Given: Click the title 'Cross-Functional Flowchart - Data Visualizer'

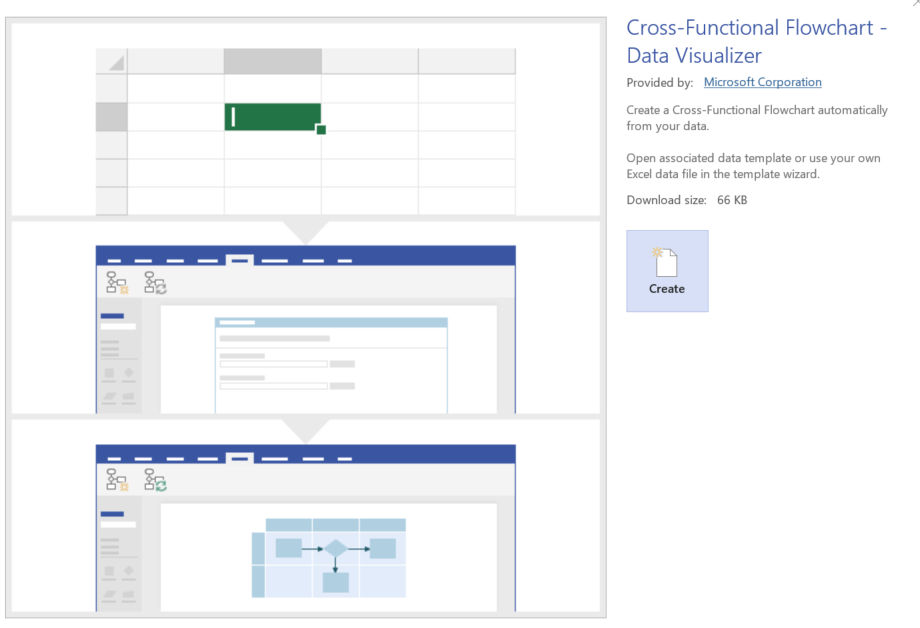Looking at the screenshot, I should pyautogui.click(x=756, y=41).
